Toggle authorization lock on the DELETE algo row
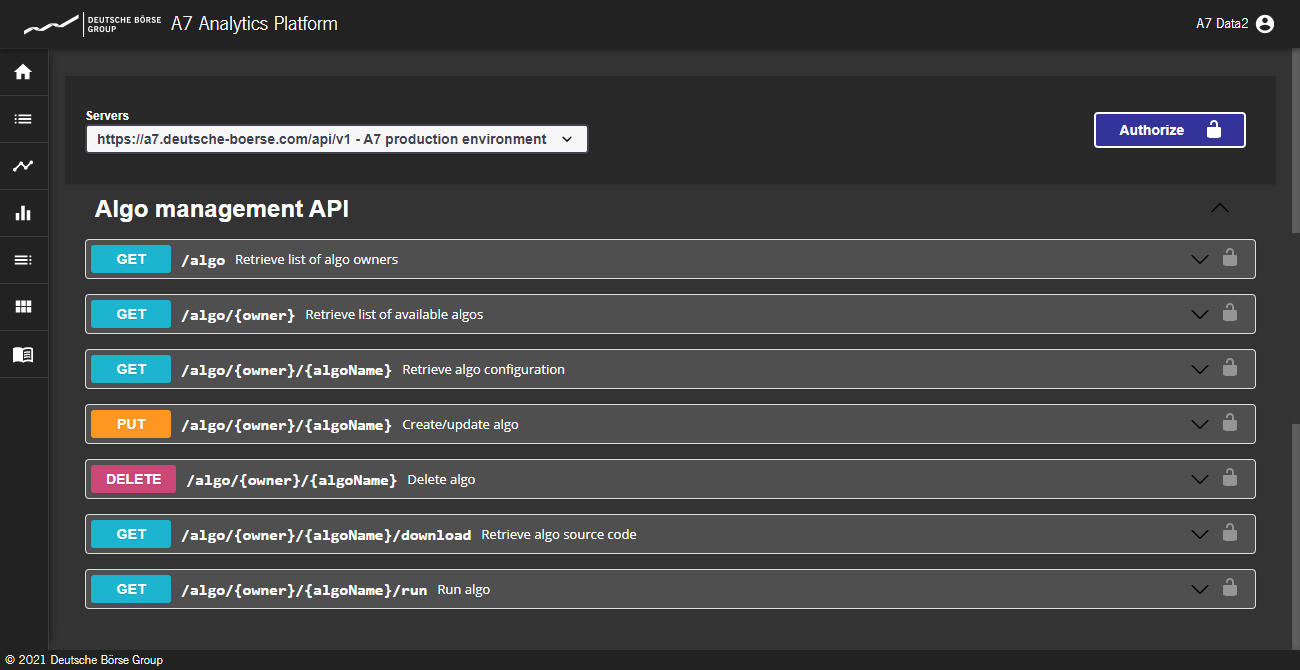 [x=1230, y=479]
